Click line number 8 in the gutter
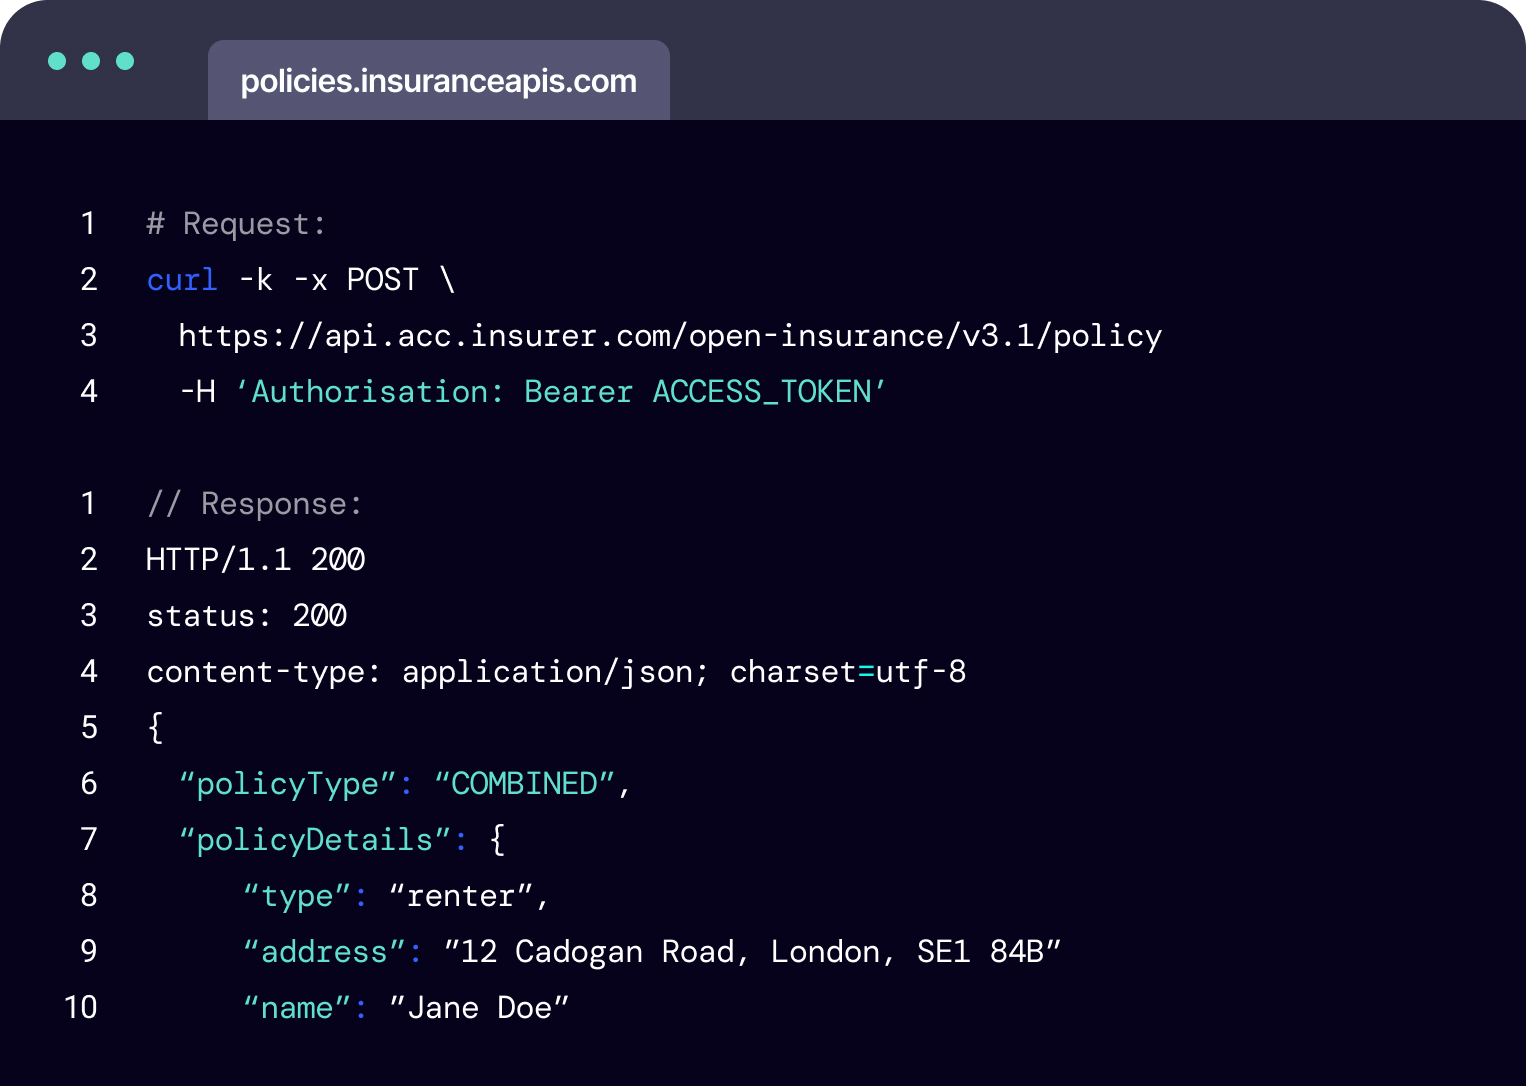This screenshot has height=1086, width=1526. pyautogui.click(x=89, y=895)
